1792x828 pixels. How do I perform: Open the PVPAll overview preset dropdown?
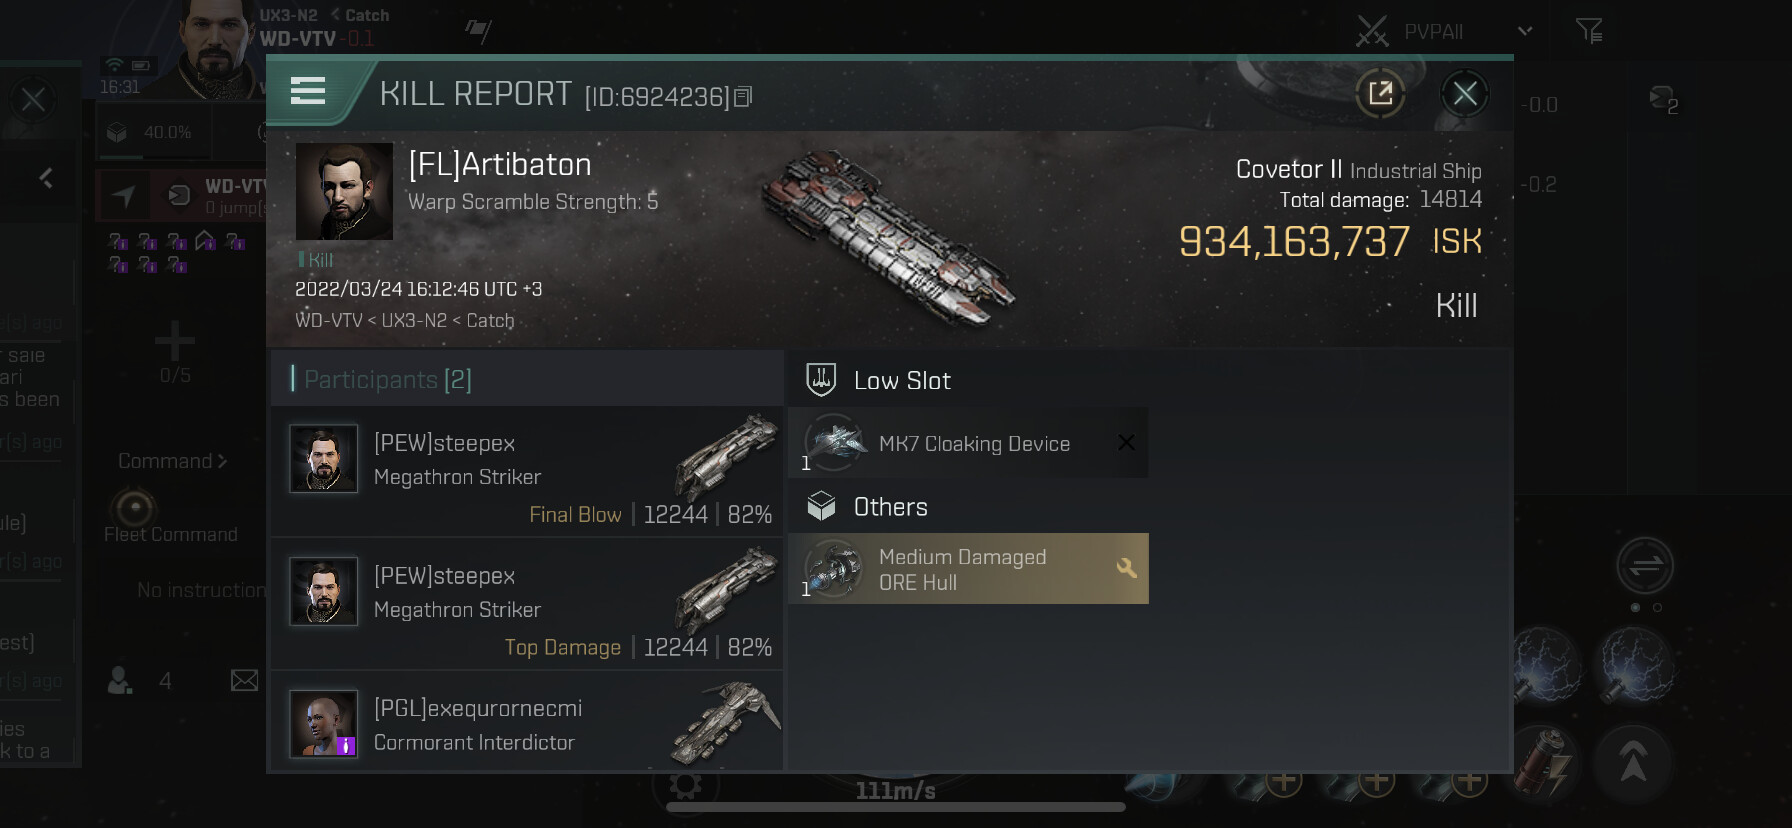pos(1524,31)
